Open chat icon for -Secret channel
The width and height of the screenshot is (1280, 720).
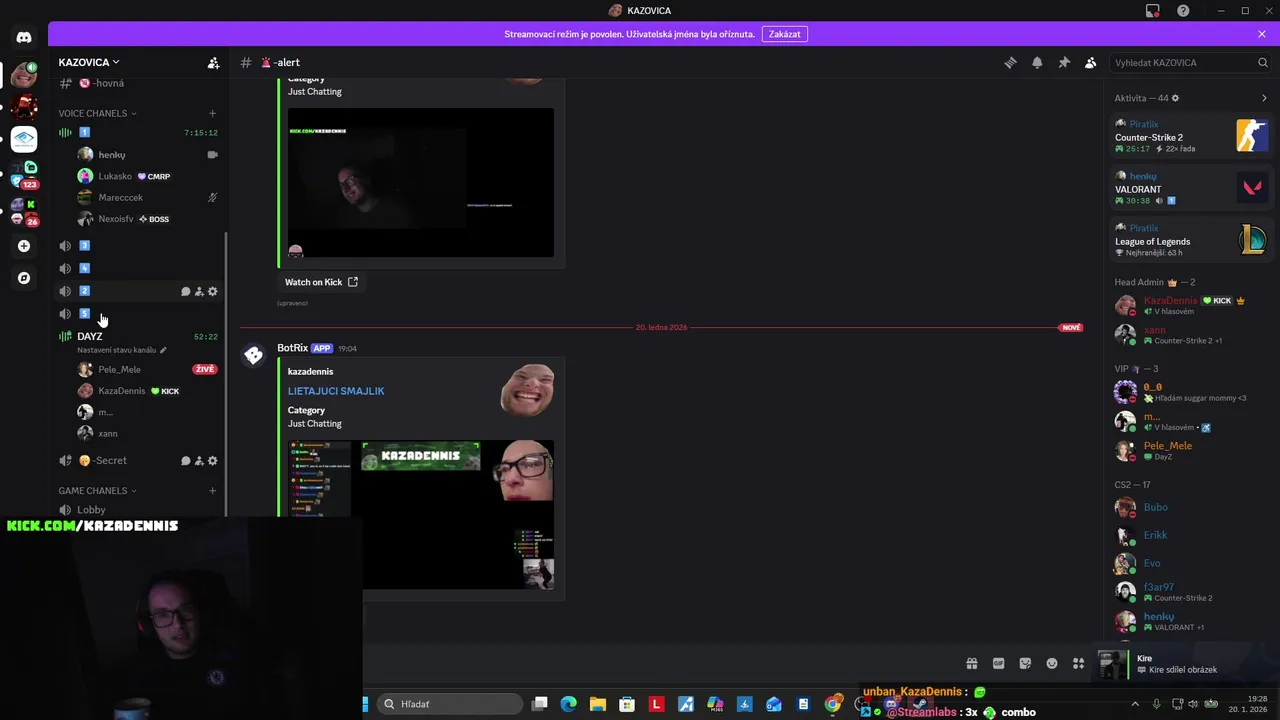tap(185, 461)
